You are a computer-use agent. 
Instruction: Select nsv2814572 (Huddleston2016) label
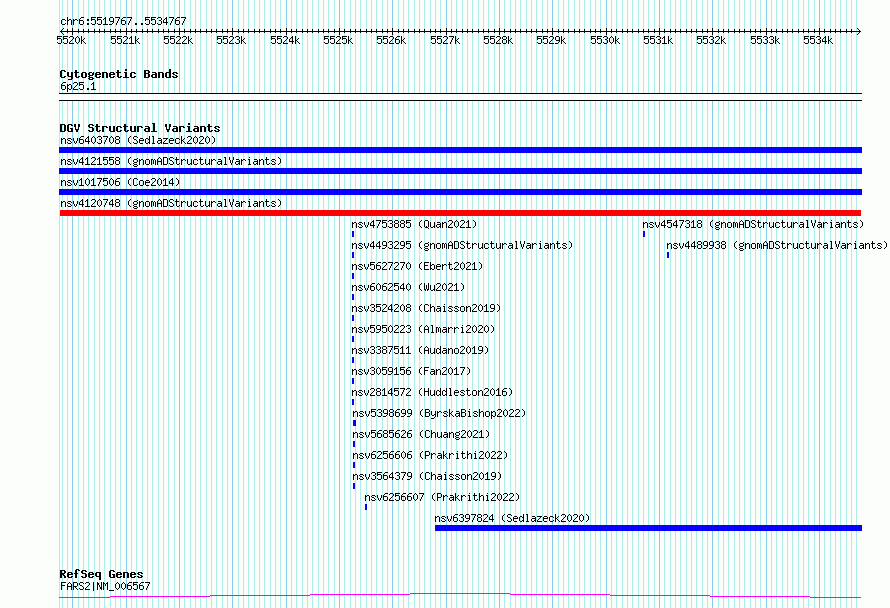432,392
